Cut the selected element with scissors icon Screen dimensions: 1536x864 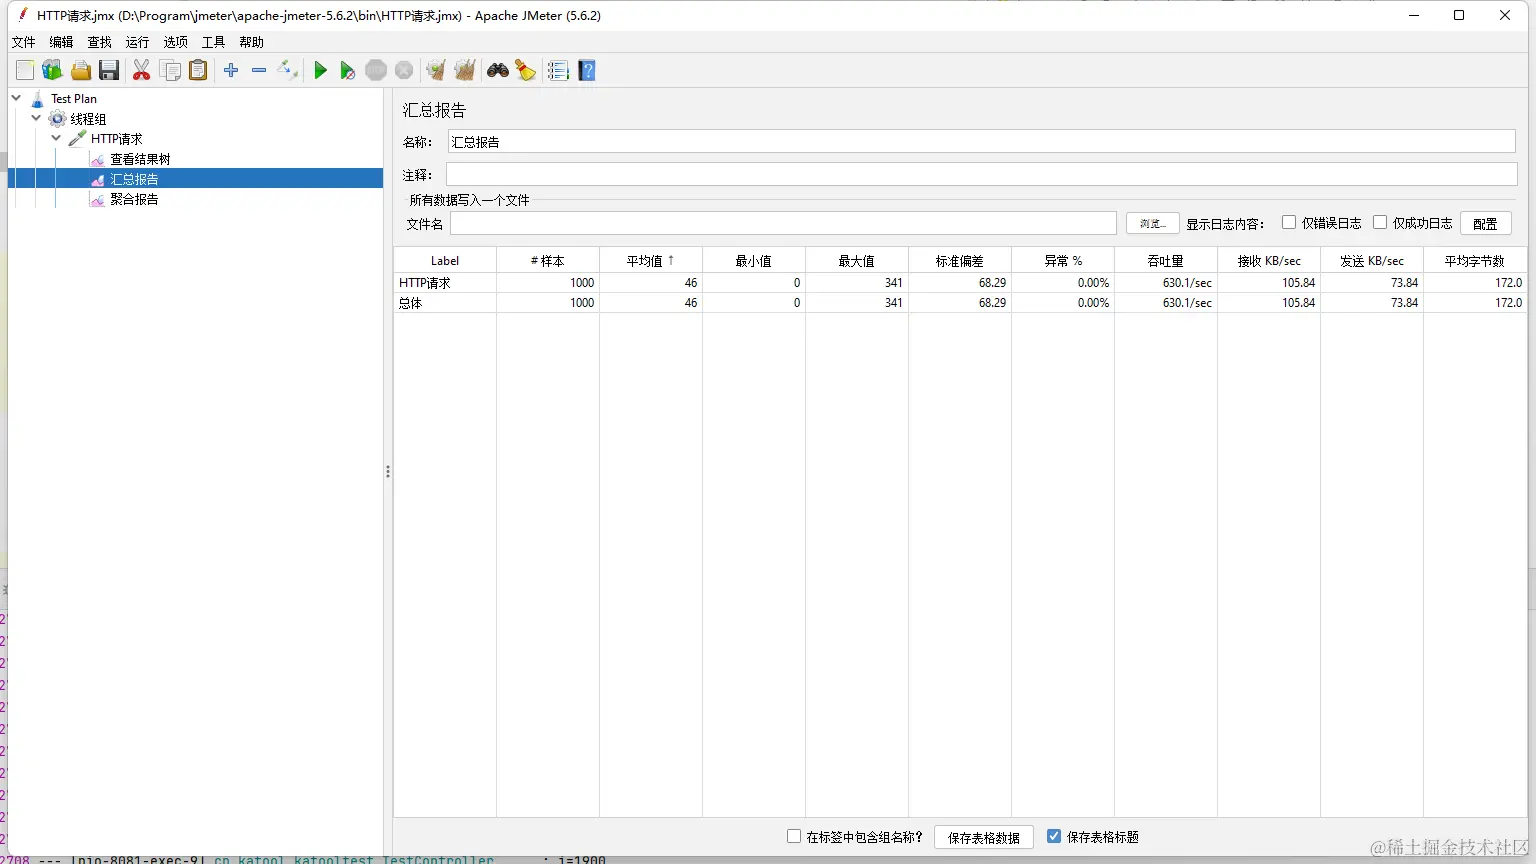pyautogui.click(x=141, y=70)
